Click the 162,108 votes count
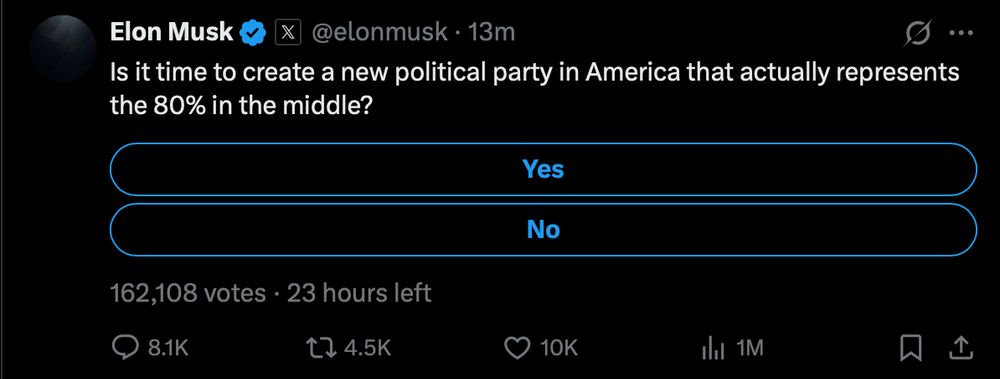Screen dimensions: 1000x379 [x=188, y=294]
